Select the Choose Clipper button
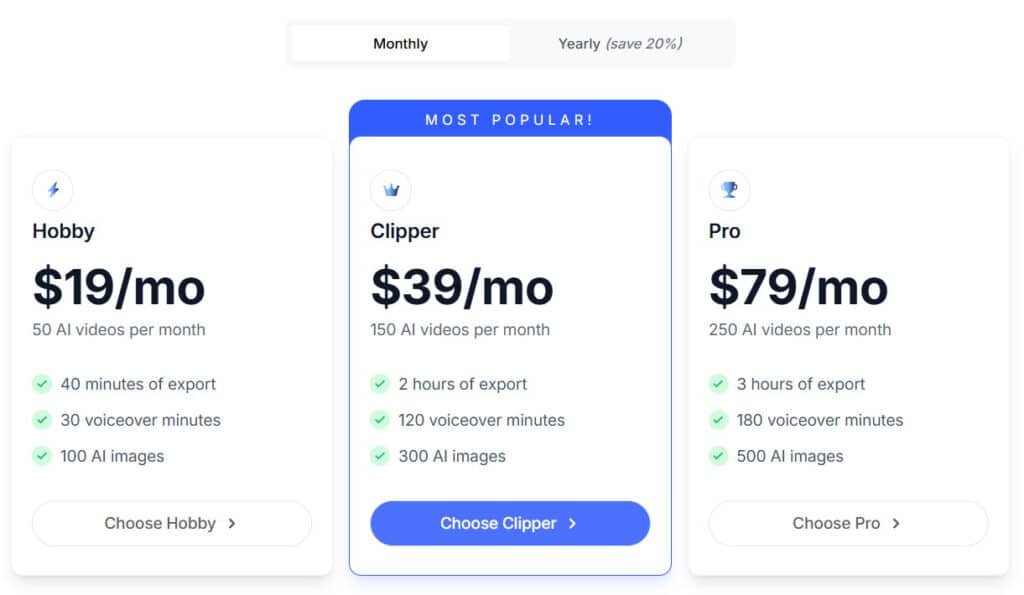1024x595 pixels. click(510, 523)
